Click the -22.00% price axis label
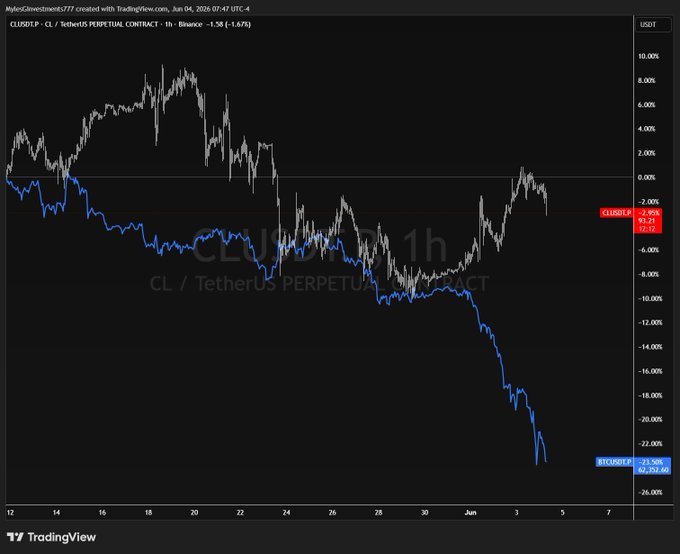 pyautogui.click(x=650, y=444)
